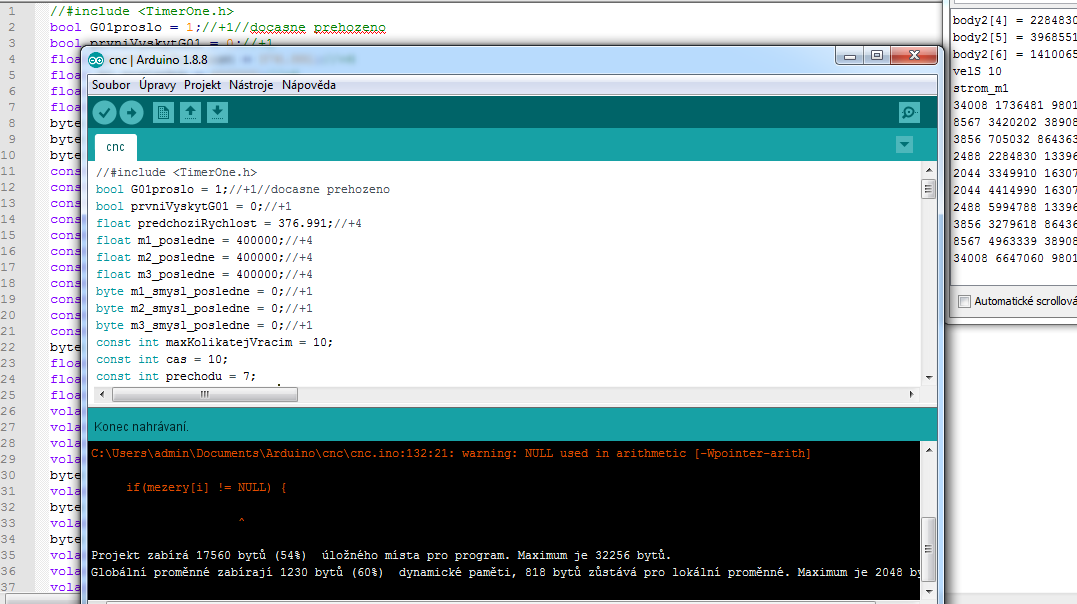Screen dimensions: 1077x604
Task: Click horizontal scrollbar left arrow in editor
Action: coord(102,394)
